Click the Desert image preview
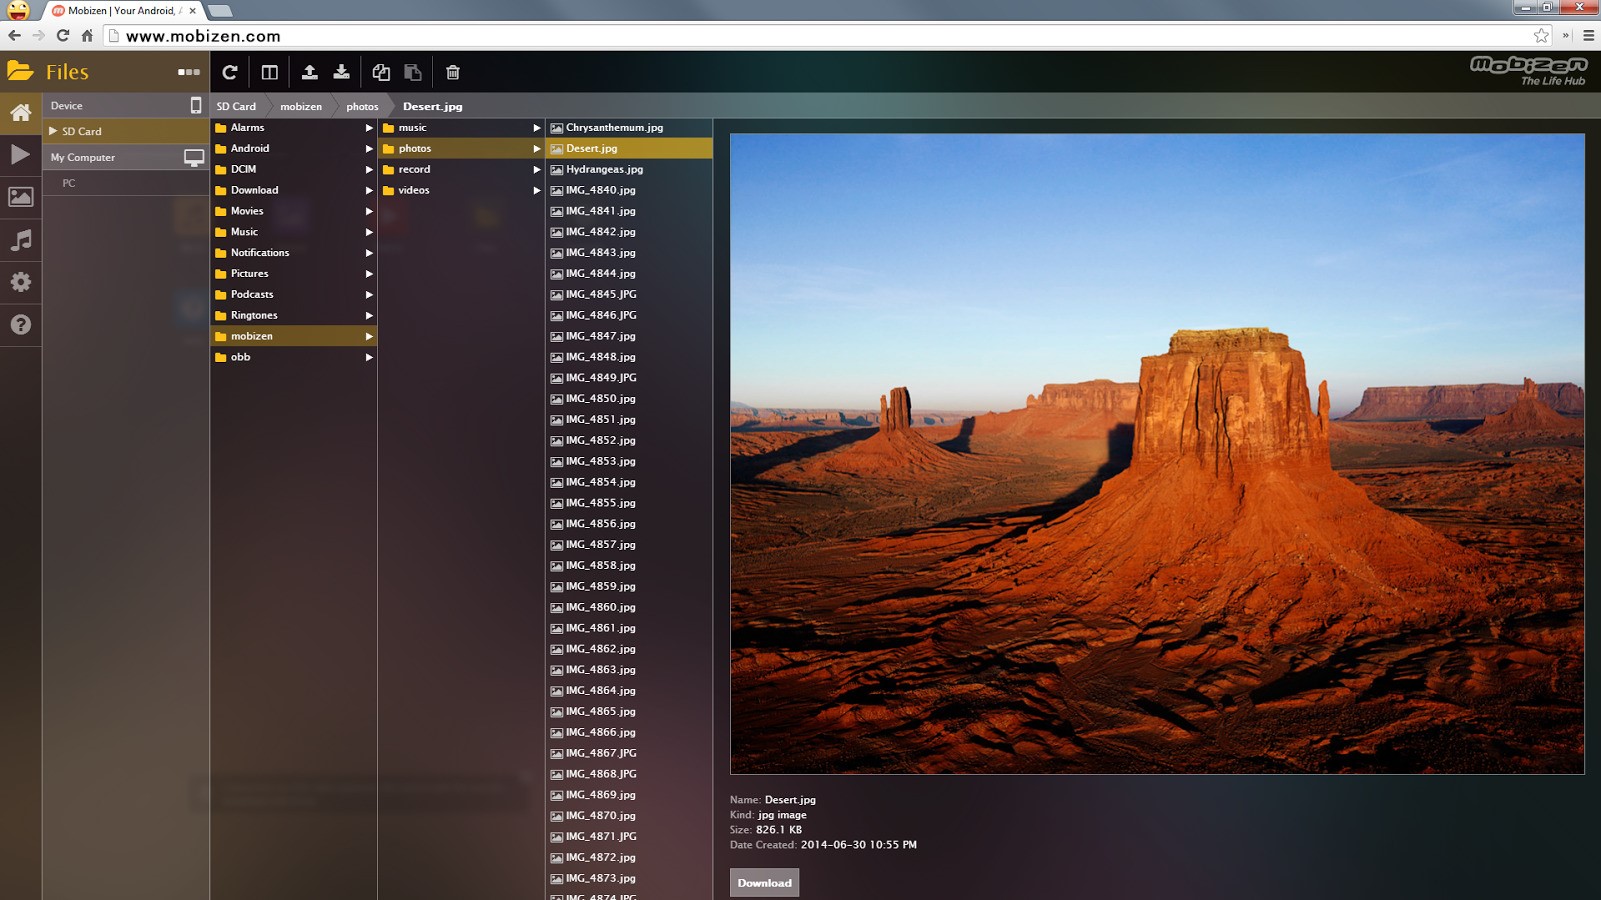This screenshot has height=900, width=1601. 1157,454
